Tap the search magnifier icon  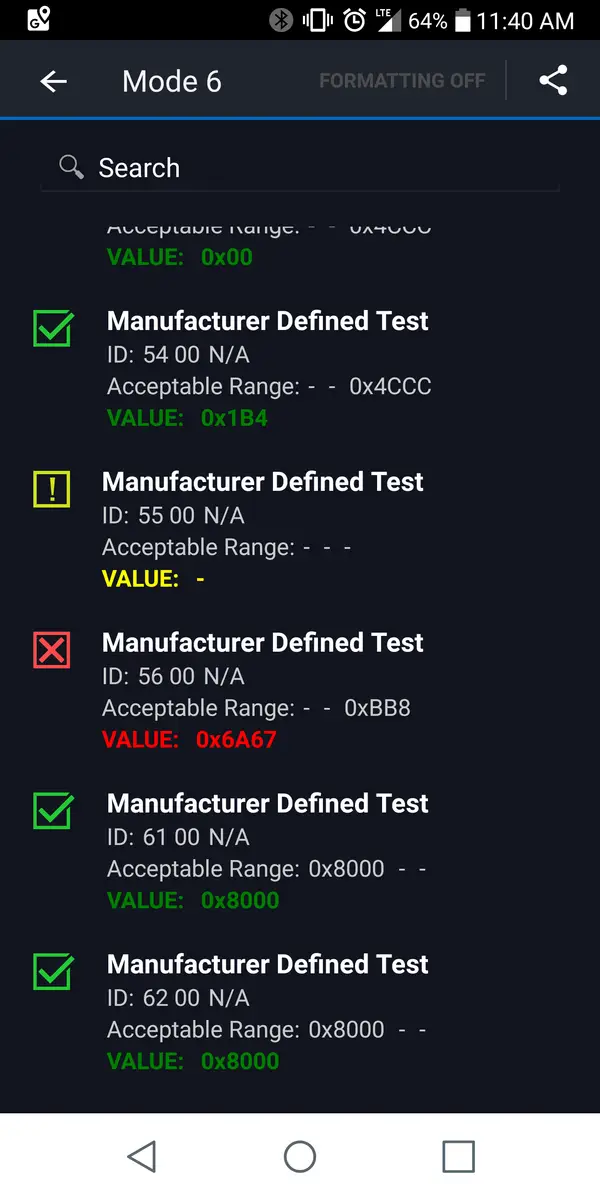coord(71,167)
